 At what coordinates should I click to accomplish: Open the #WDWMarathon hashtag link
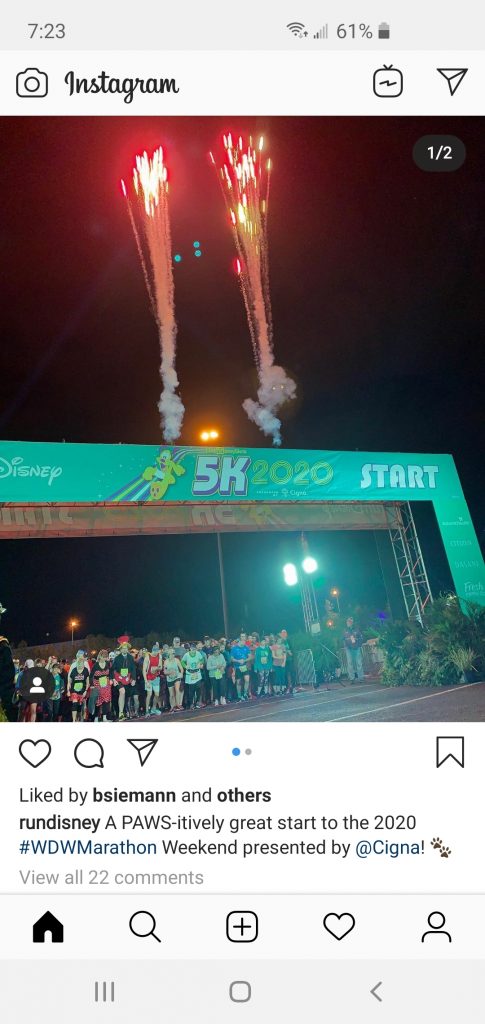(88, 848)
